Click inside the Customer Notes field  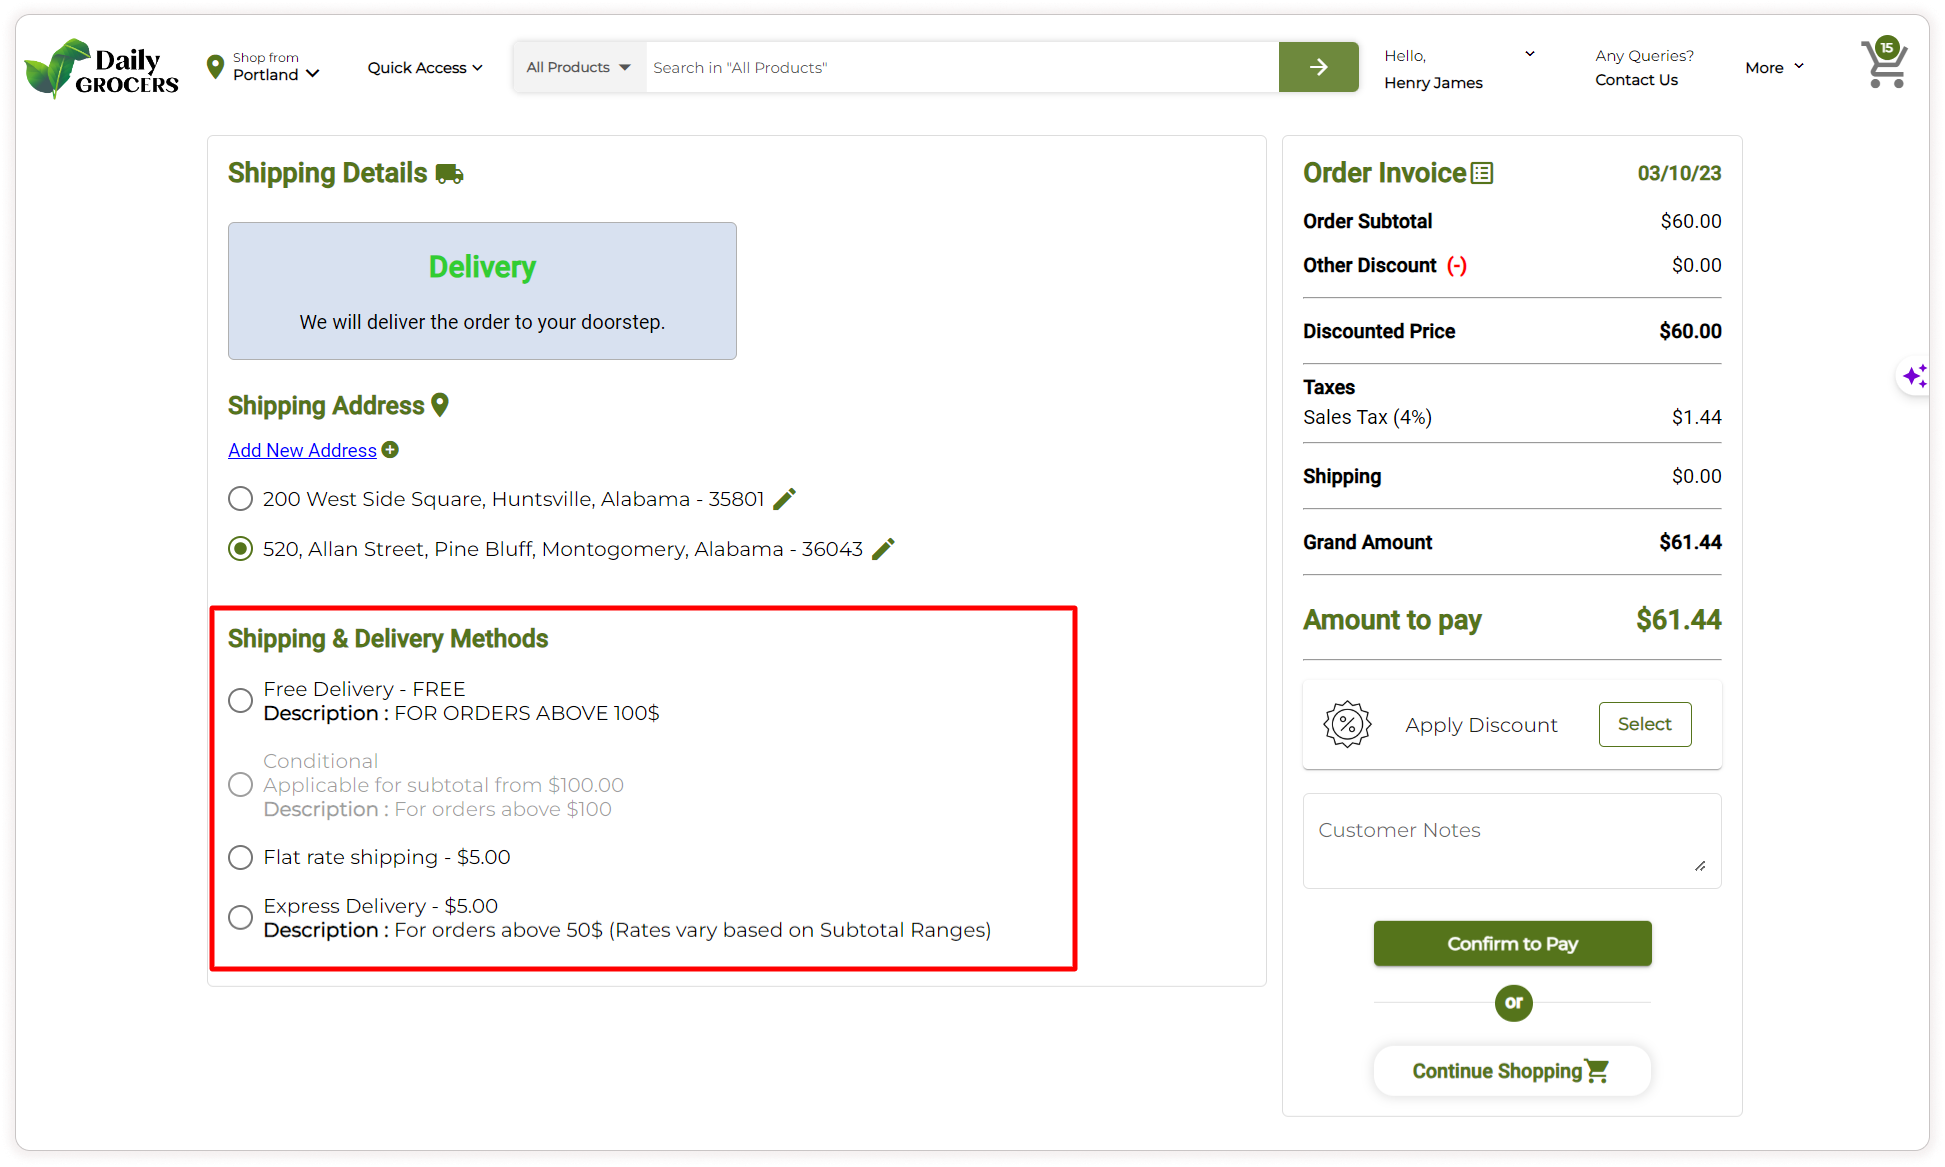[1510, 840]
